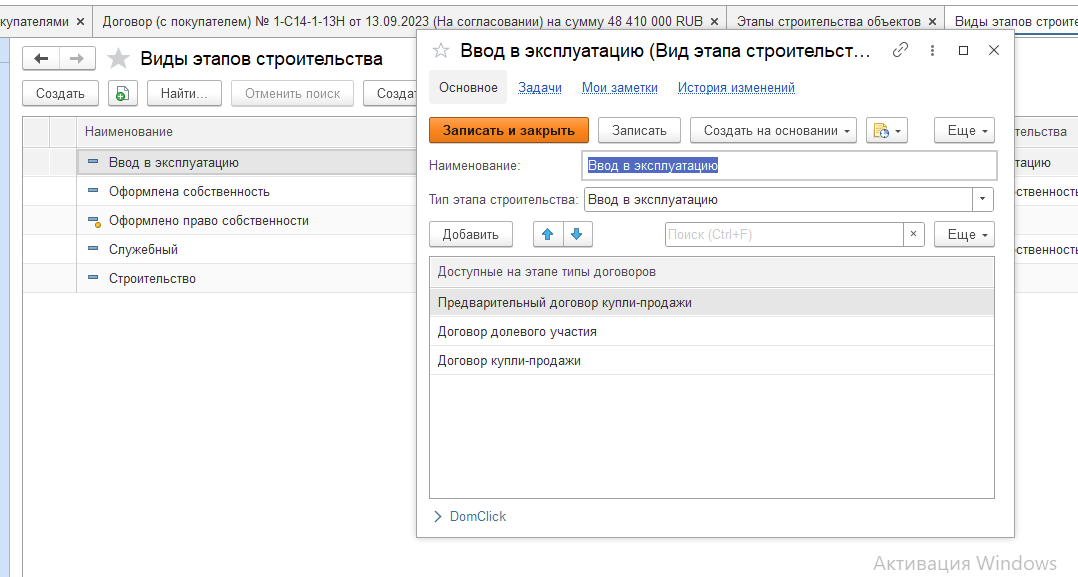1078x577 pixels.
Task: Star the Виды этапов строительства list
Action: (119, 59)
